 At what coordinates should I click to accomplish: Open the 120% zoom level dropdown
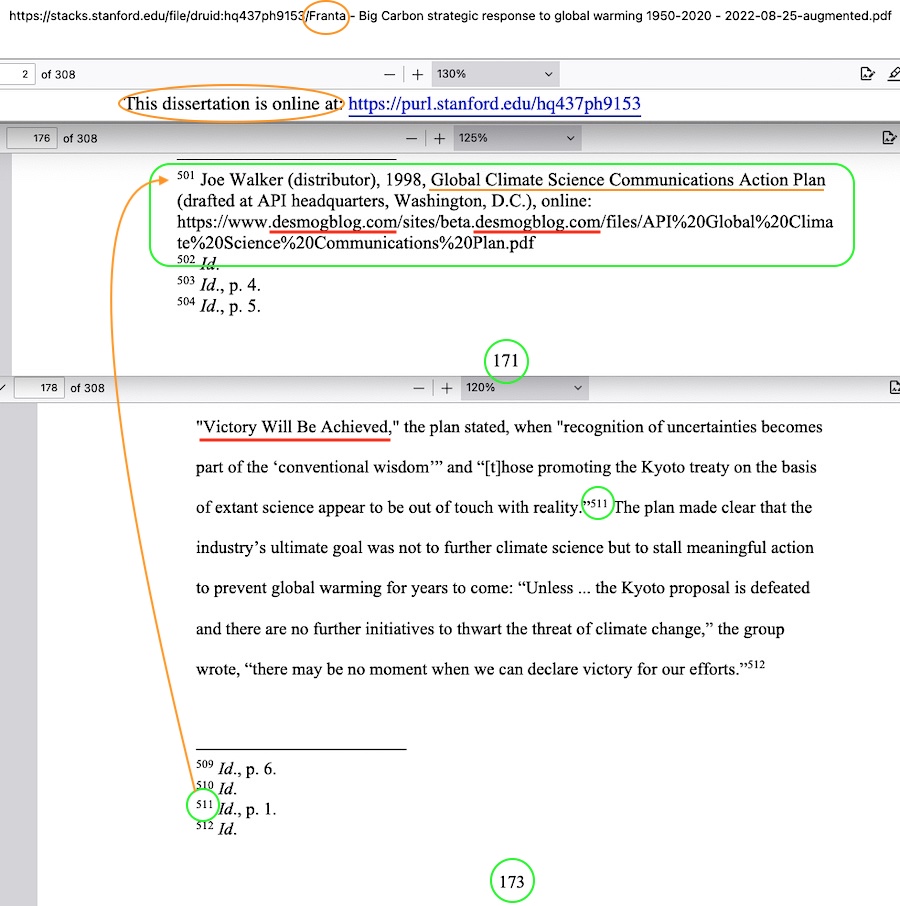[x=523, y=387]
